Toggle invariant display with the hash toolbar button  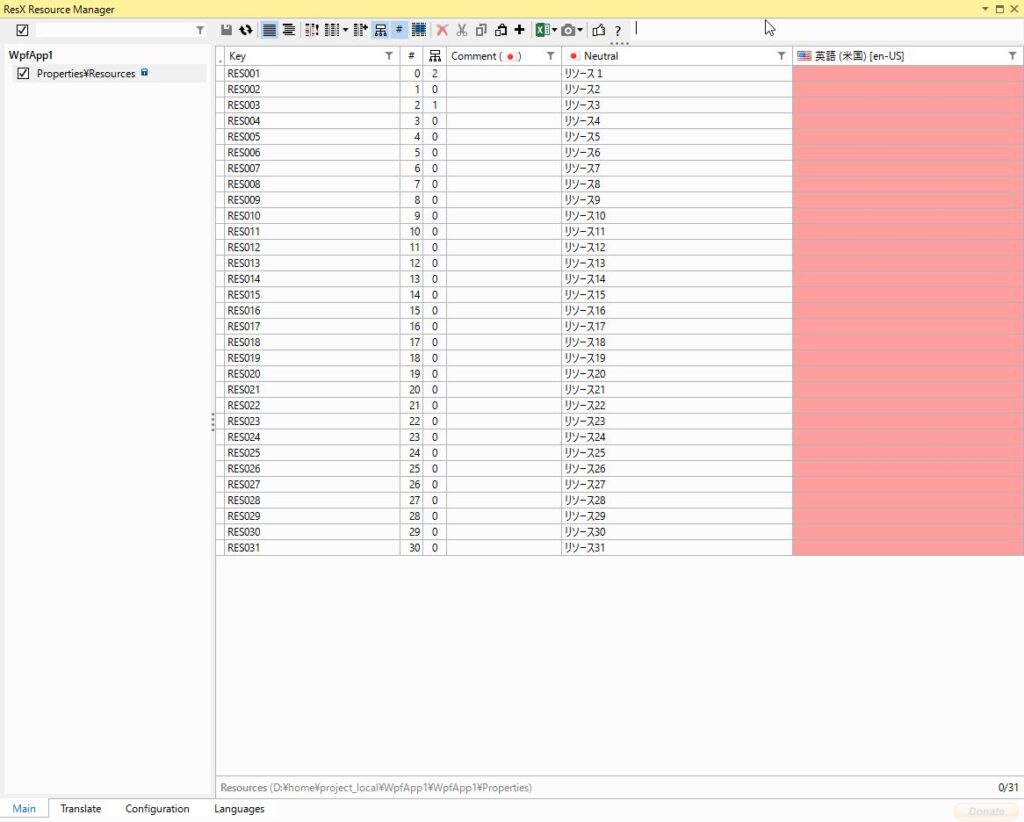pyautogui.click(x=398, y=30)
